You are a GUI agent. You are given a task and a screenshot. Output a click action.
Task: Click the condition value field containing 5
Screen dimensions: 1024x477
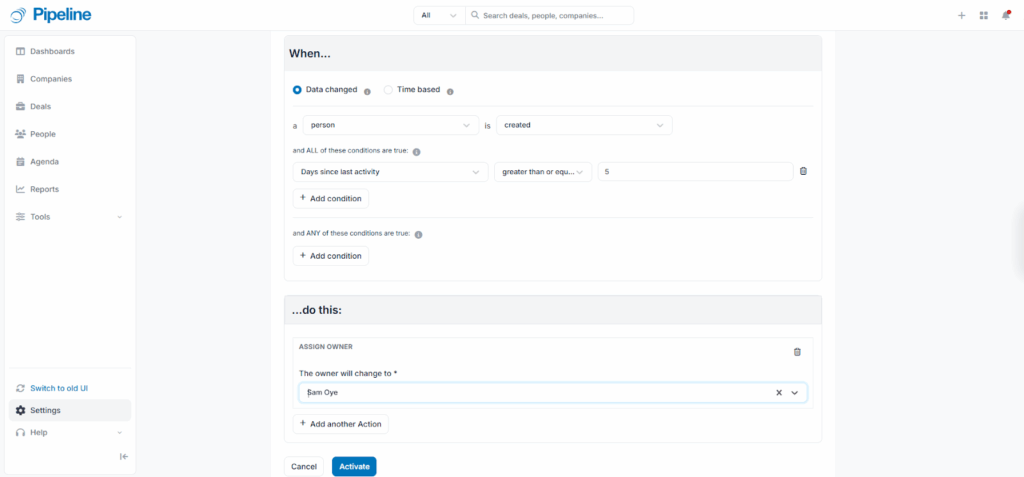695,172
